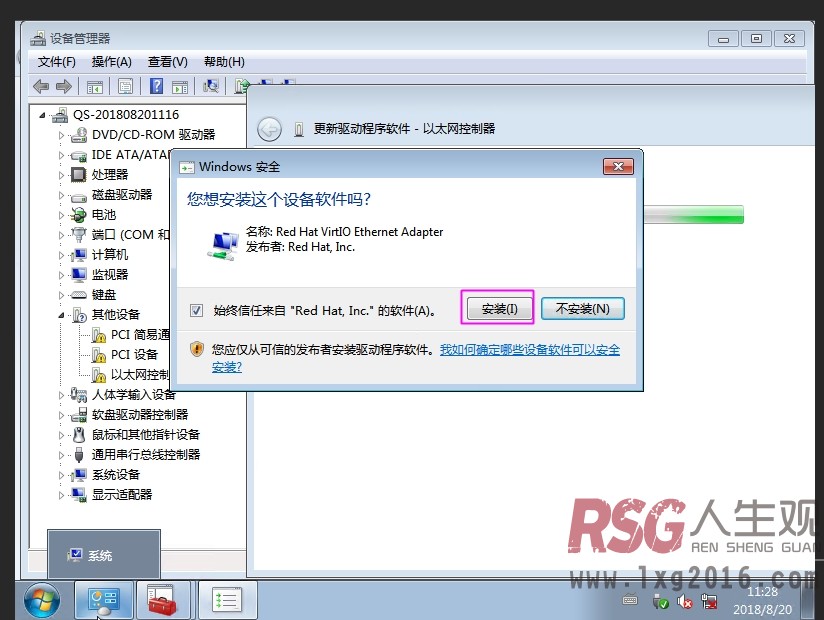Open the 操作(A) menu
This screenshot has width=824, height=620.
click(x=111, y=62)
